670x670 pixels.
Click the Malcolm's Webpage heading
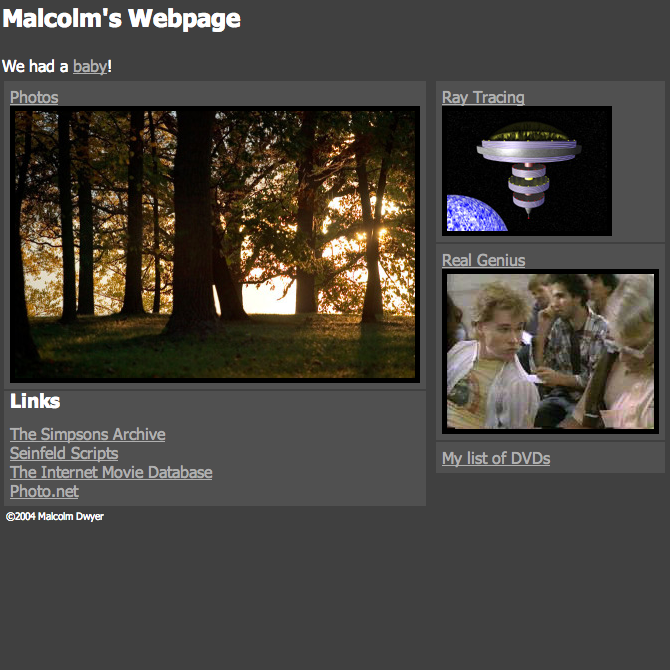point(121,19)
